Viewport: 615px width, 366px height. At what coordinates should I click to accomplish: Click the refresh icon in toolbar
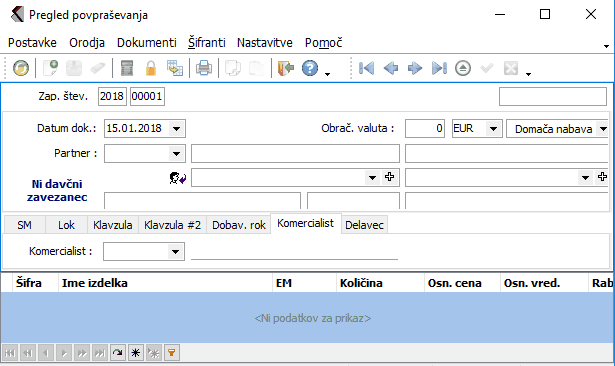(21, 68)
